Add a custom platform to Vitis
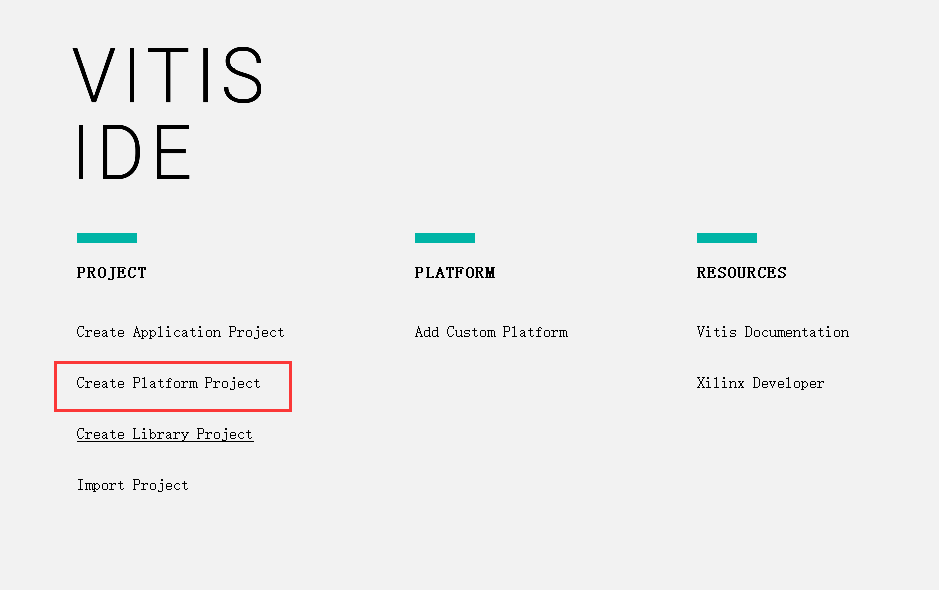Image resolution: width=939 pixels, height=590 pixels. 491,332
